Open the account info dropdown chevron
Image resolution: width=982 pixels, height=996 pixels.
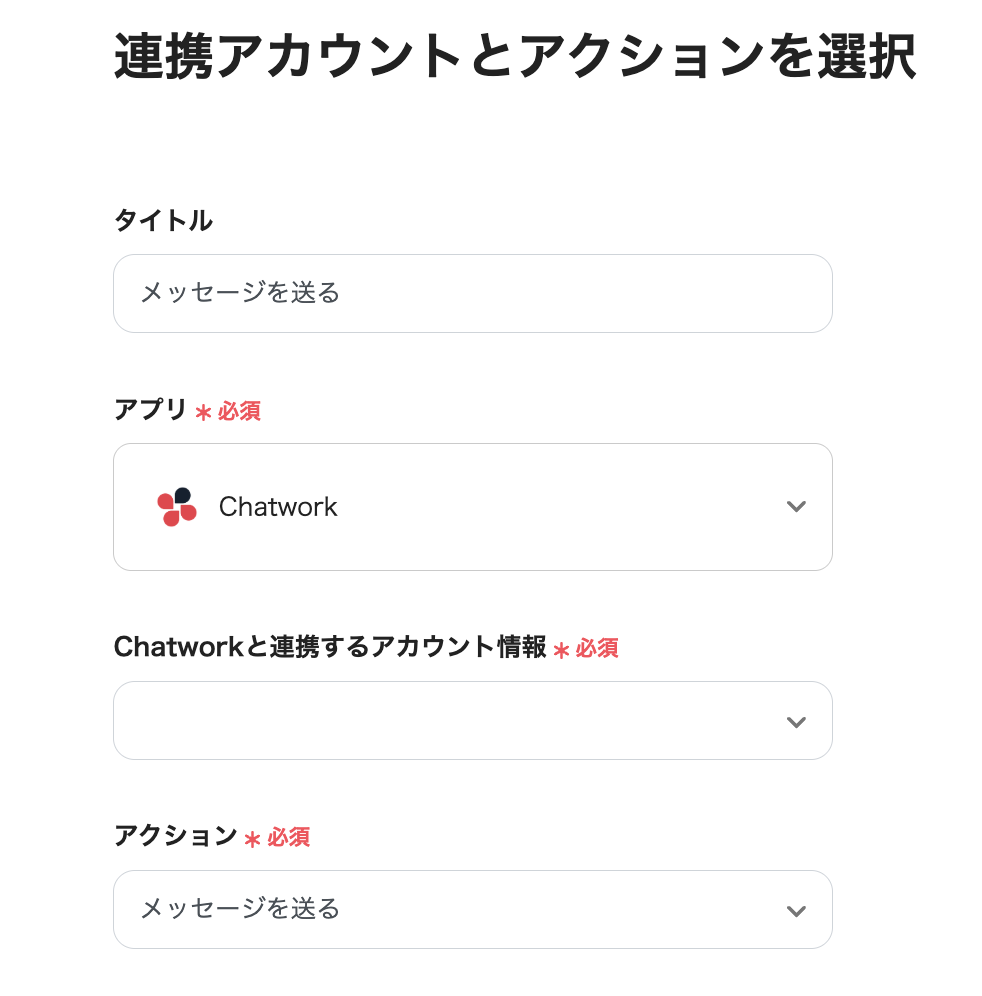(x=796, y=722)
